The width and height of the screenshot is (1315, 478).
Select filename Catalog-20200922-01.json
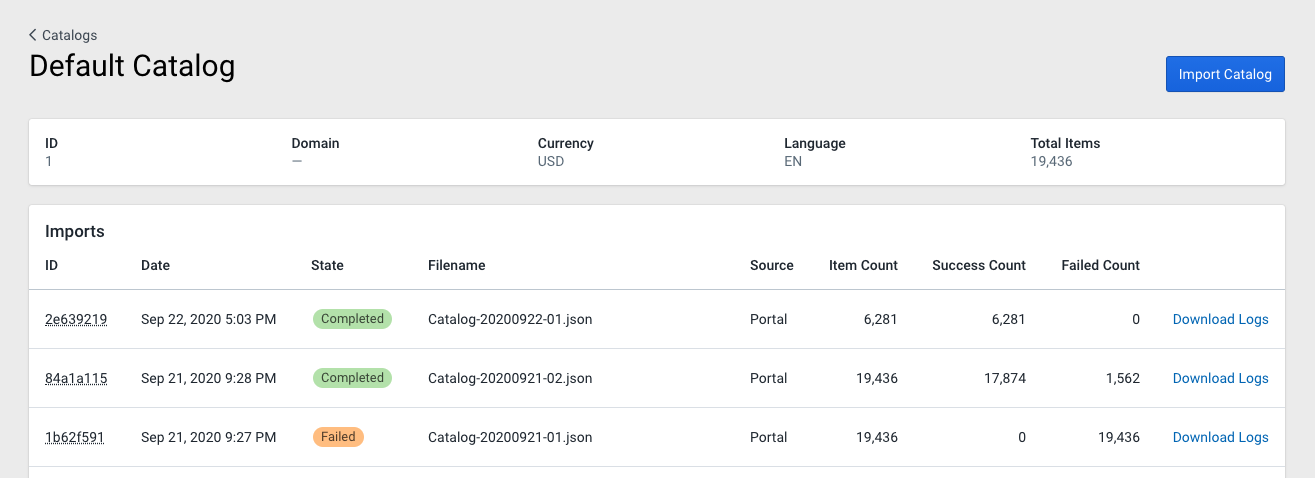[510, 320]
